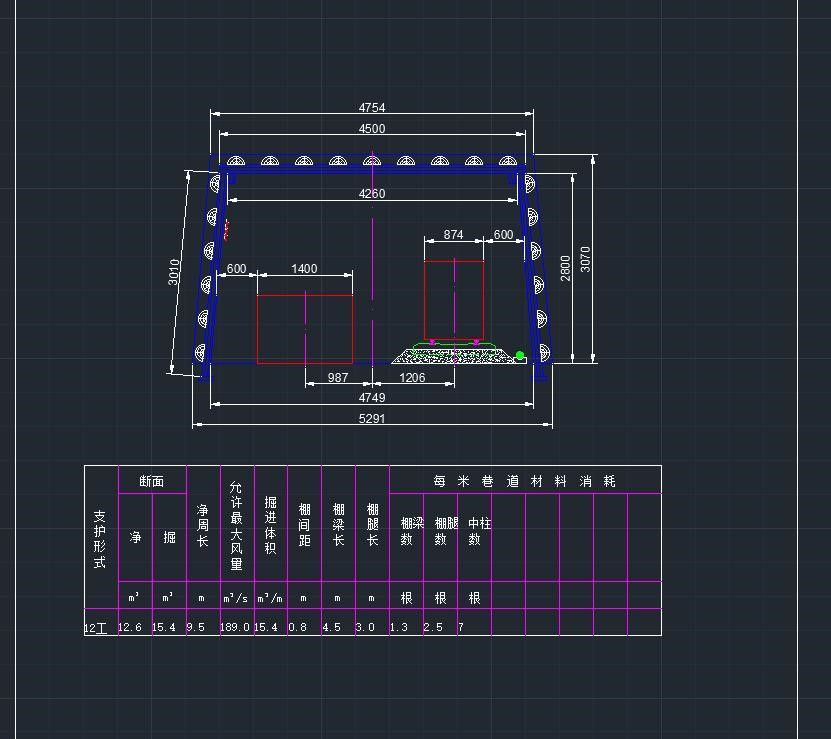Click the 2800 vertical dimension text

click(x=566, y=267)
